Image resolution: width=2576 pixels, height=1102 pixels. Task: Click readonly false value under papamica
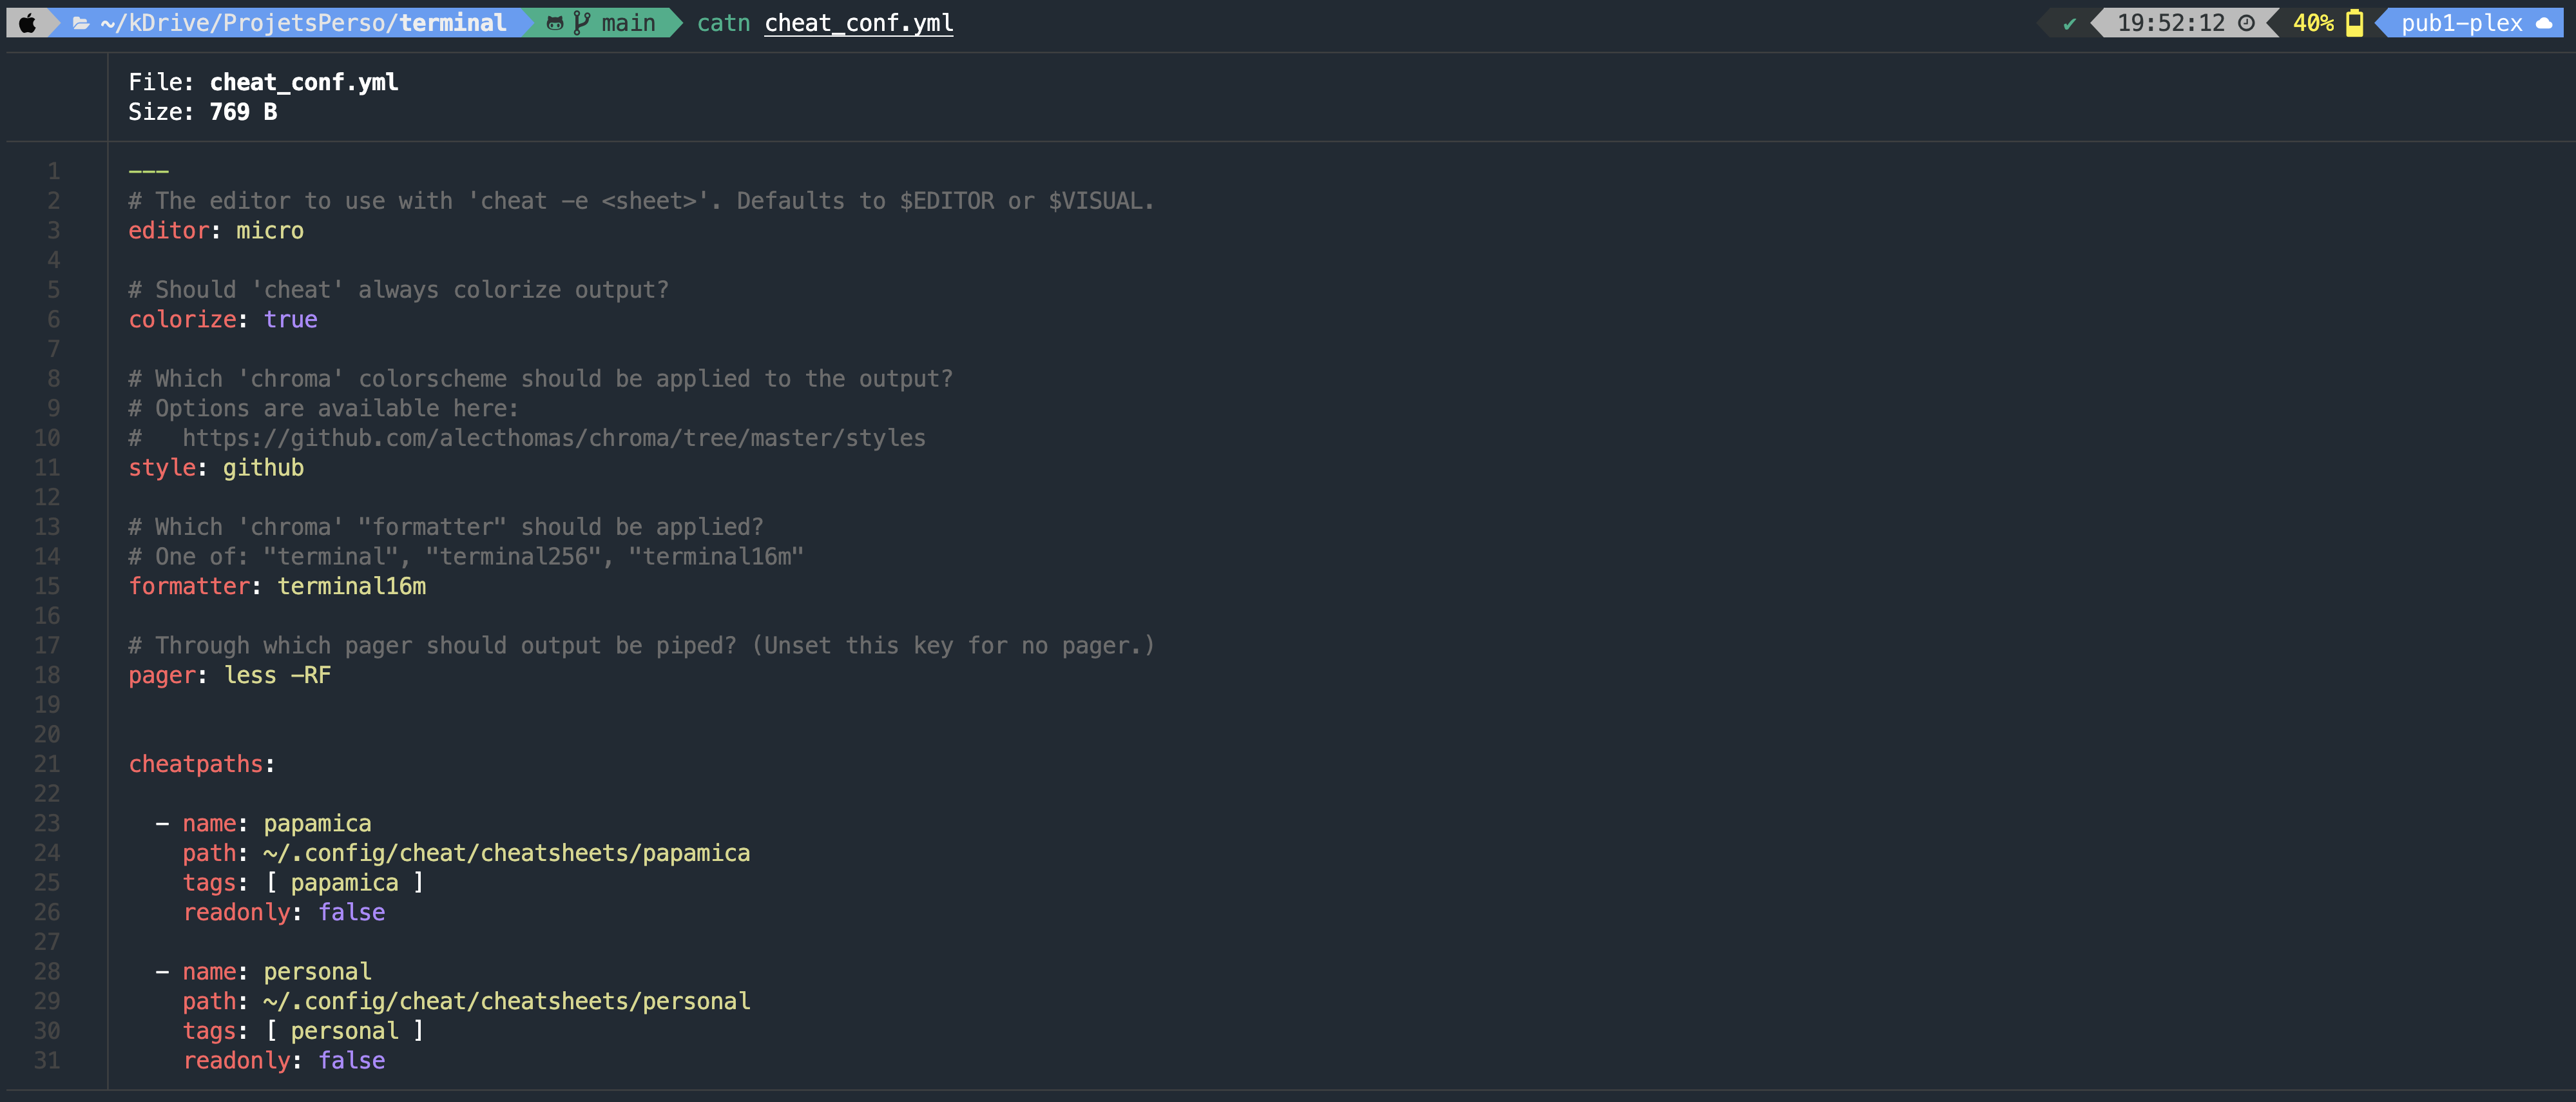pyautogui.click(x=352, y=913)
